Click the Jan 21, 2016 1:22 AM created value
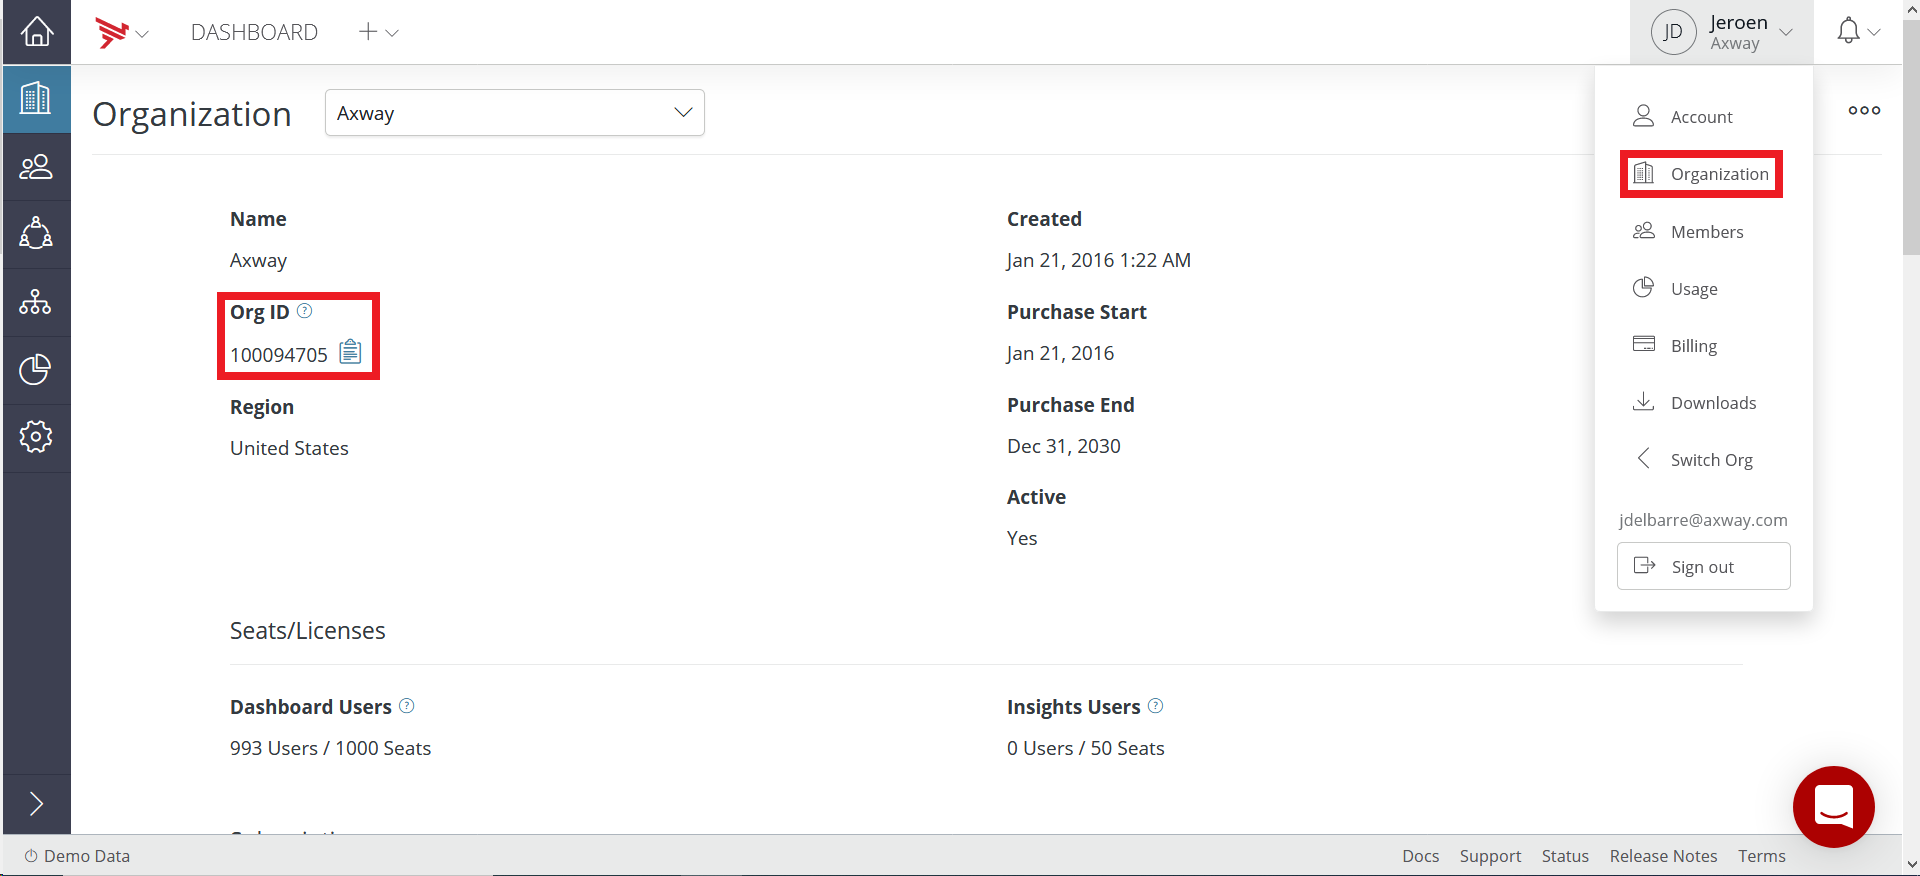 [1098, 260]
